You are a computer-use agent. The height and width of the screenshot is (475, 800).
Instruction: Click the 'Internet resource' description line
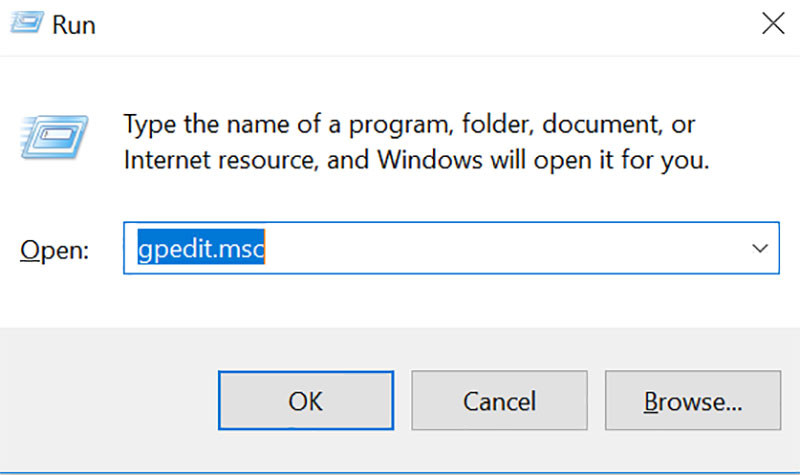[416, 160]
